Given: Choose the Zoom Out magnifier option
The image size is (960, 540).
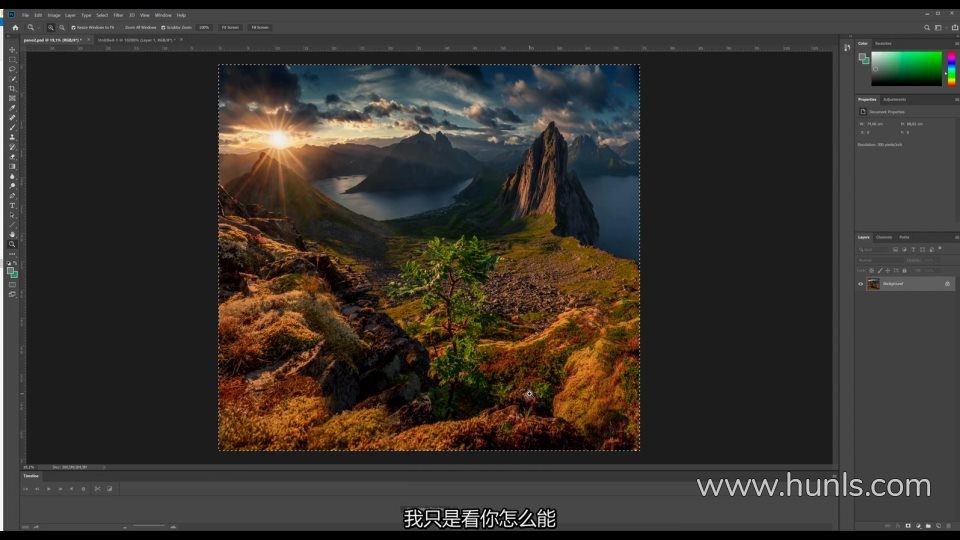Looking at the screenshot, I should (62, 28).
